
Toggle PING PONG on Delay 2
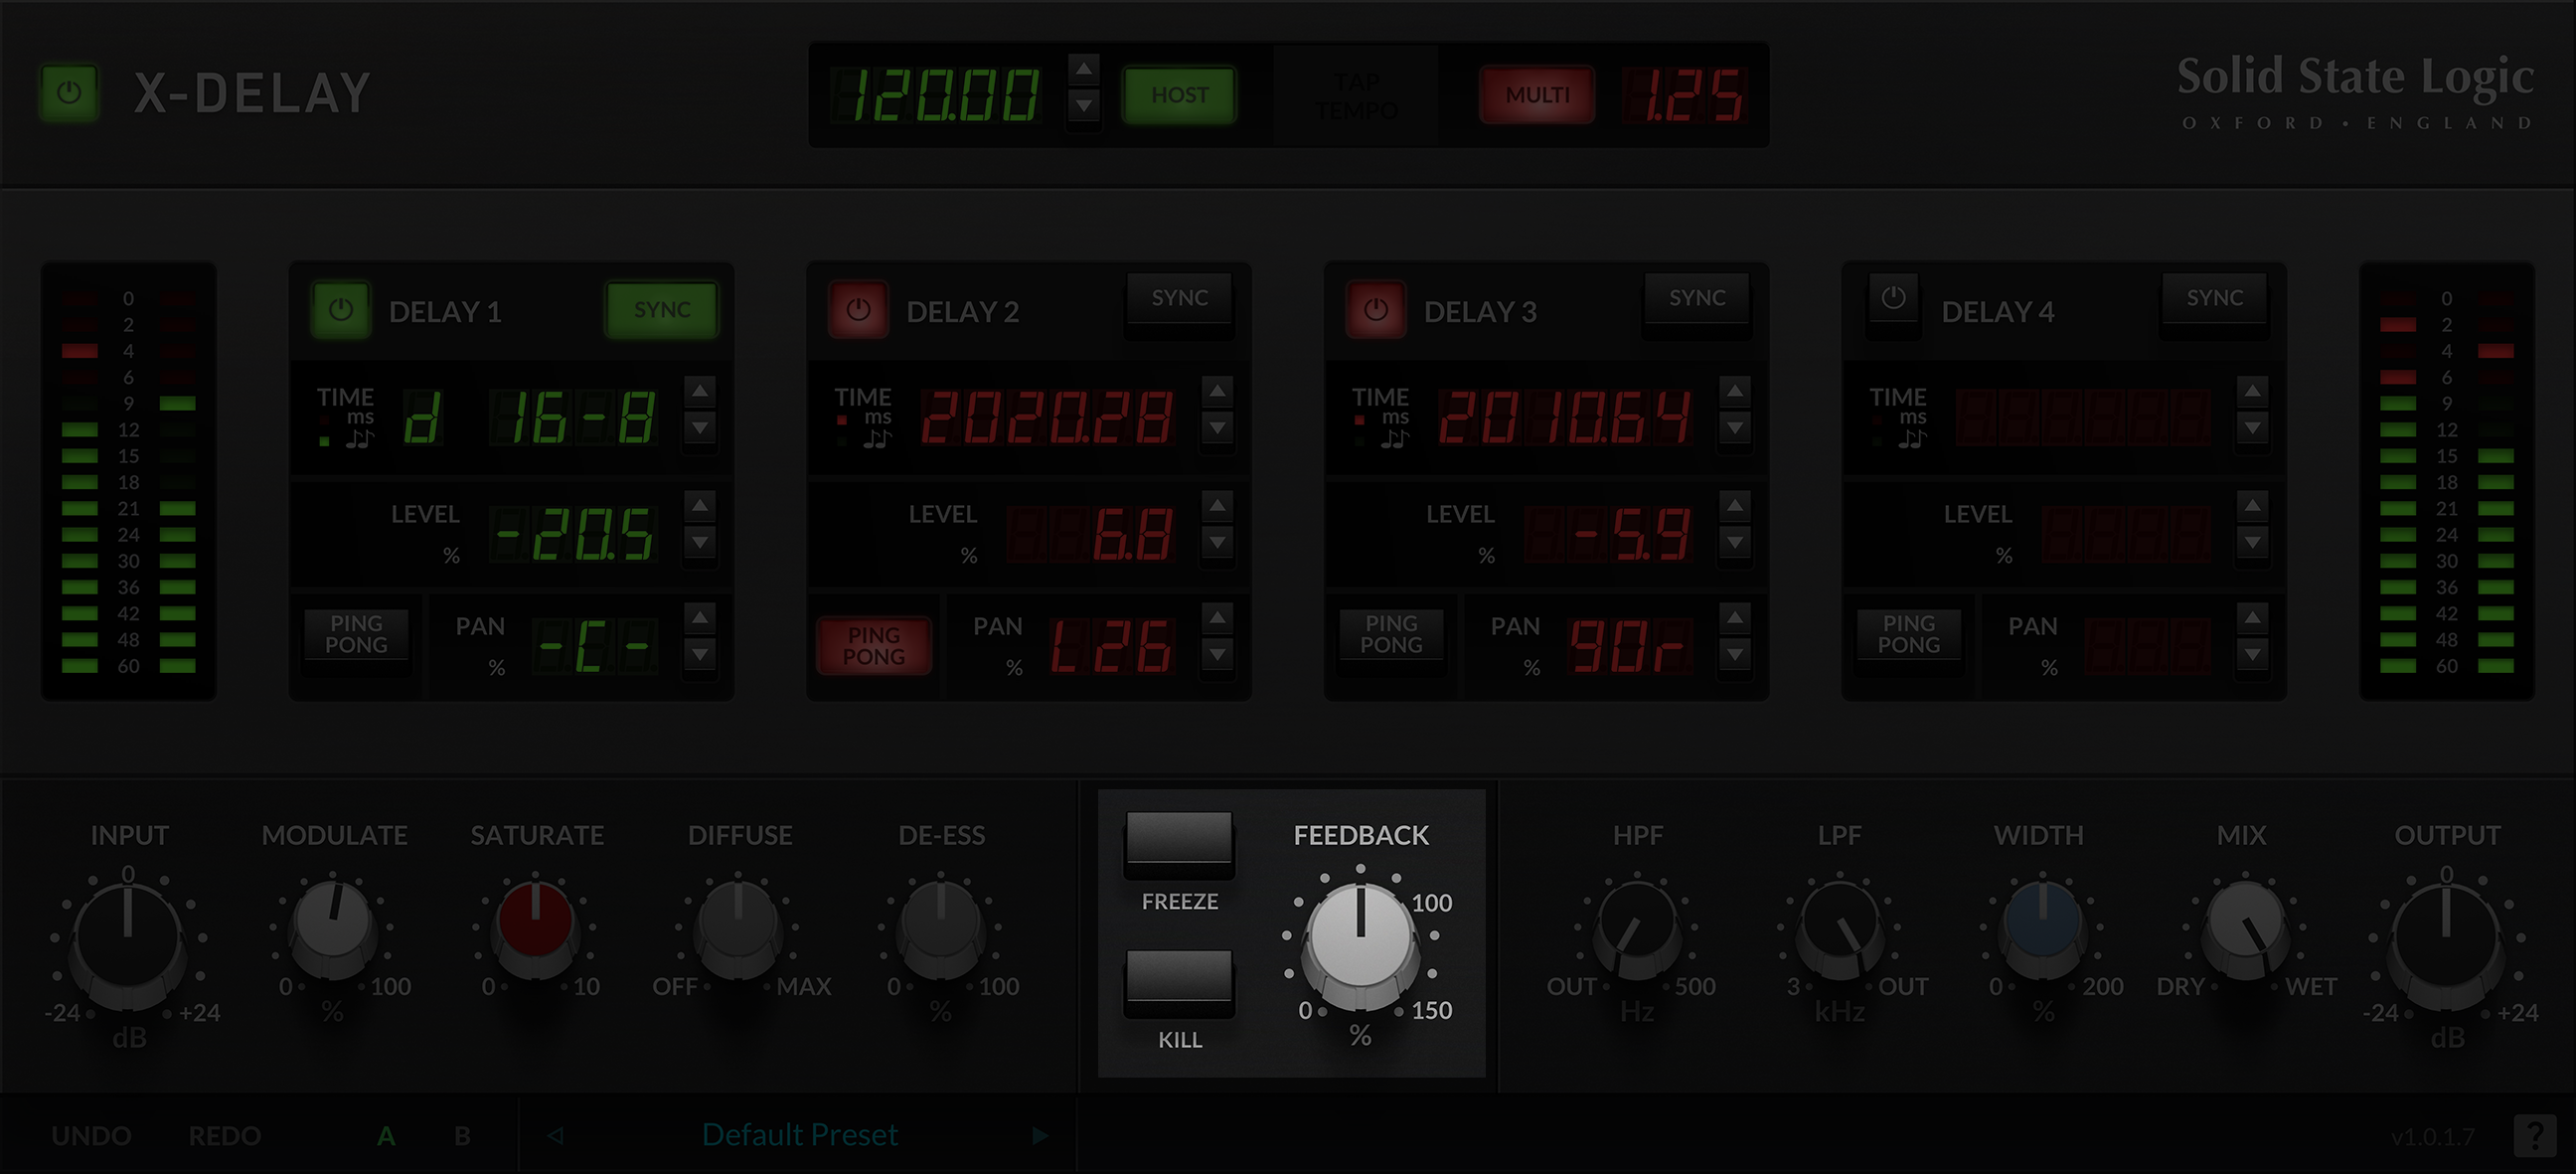coord(873,645)
